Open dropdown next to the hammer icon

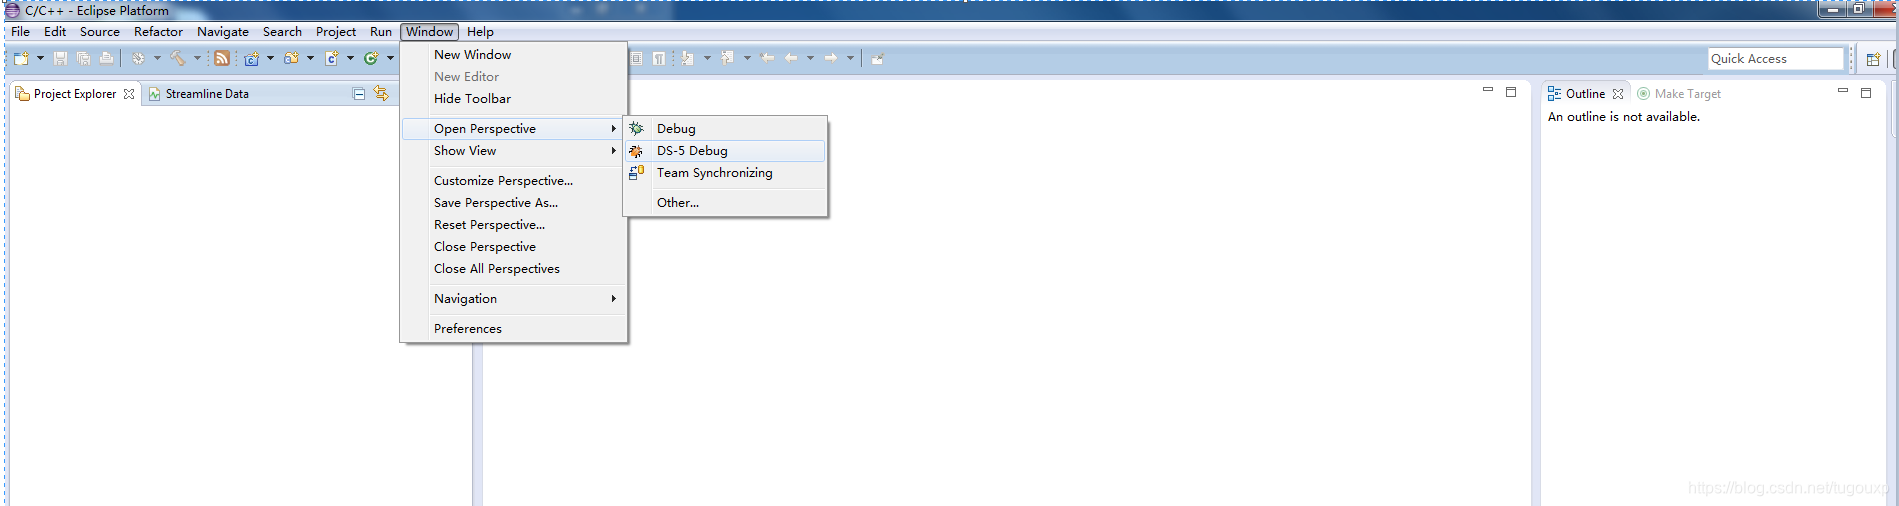click(197, 58)
